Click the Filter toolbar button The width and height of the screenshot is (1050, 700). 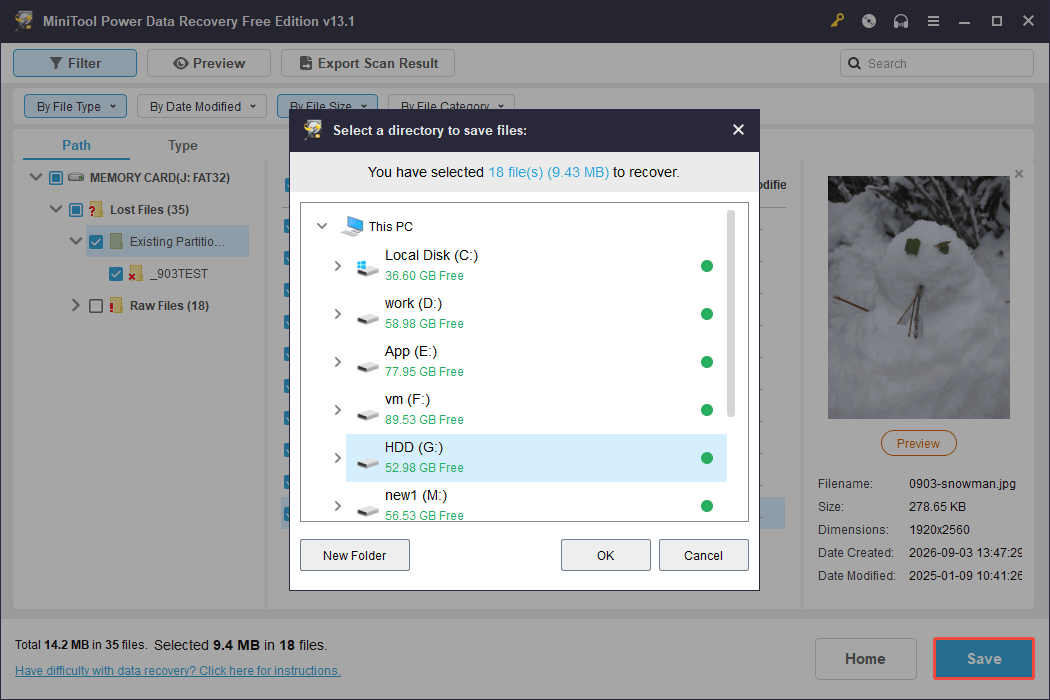click(x=75, y=63)
